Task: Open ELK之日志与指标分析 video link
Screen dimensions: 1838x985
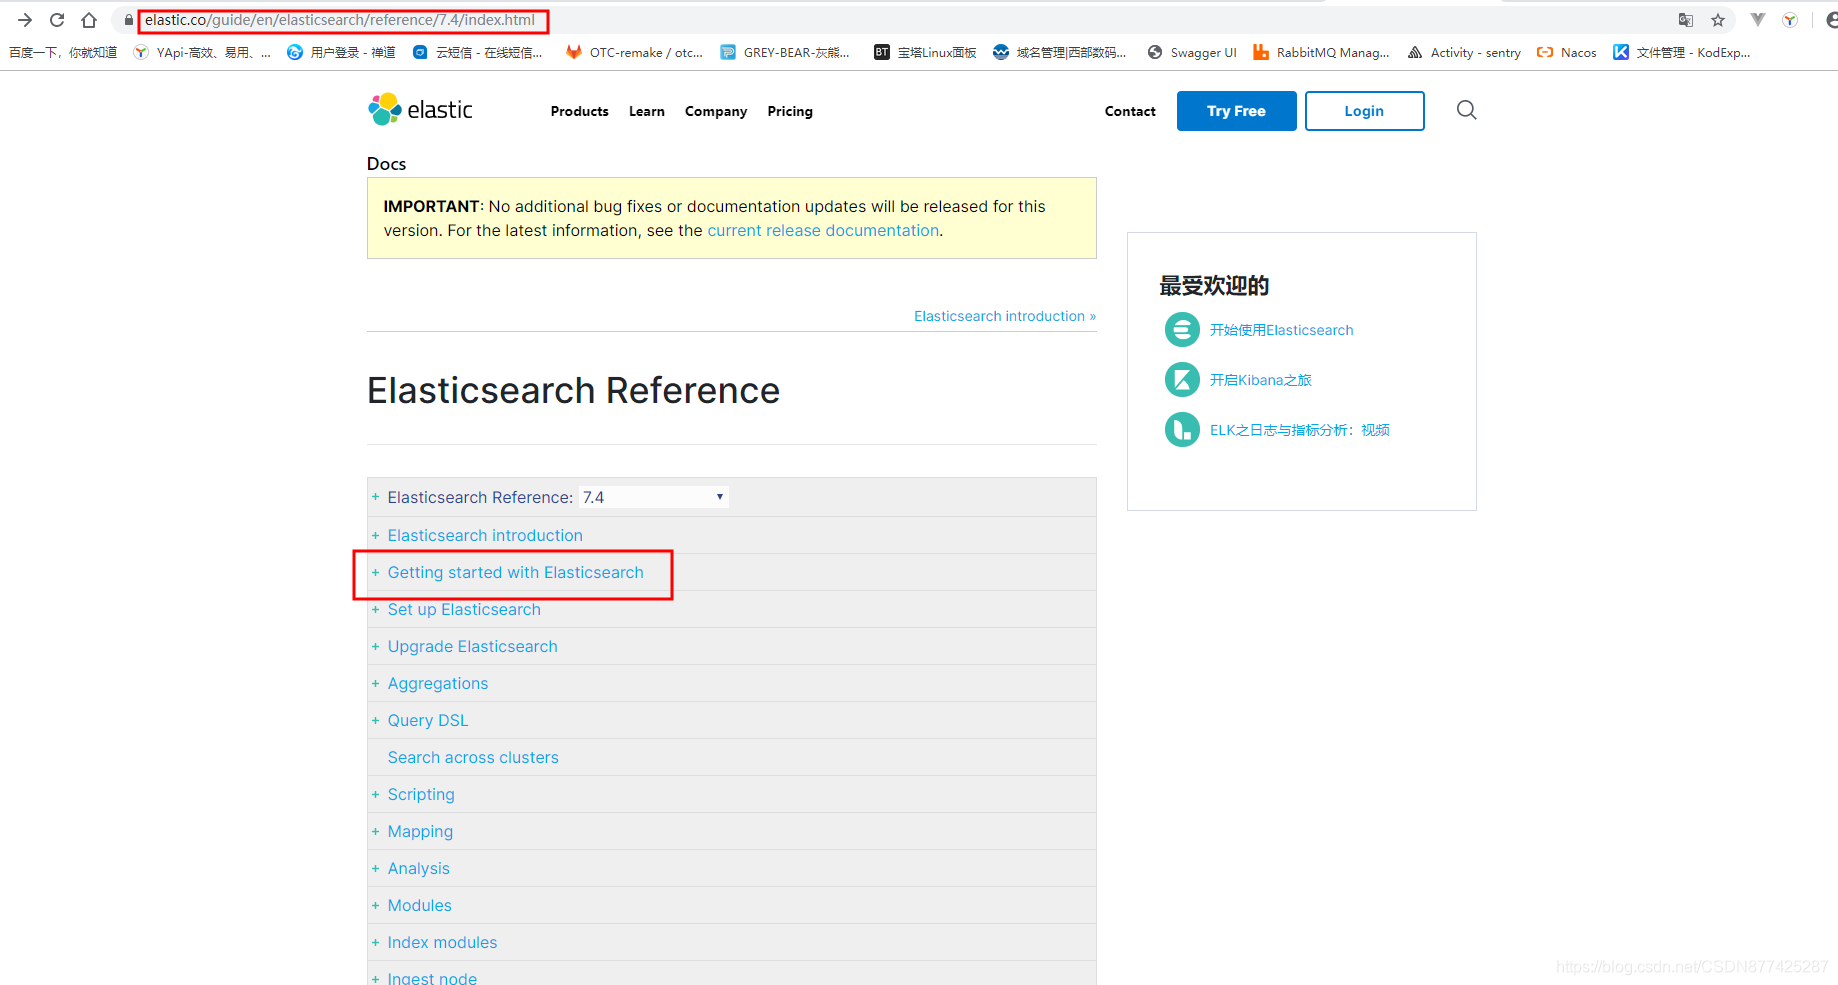Action: tap(1299, 430)
